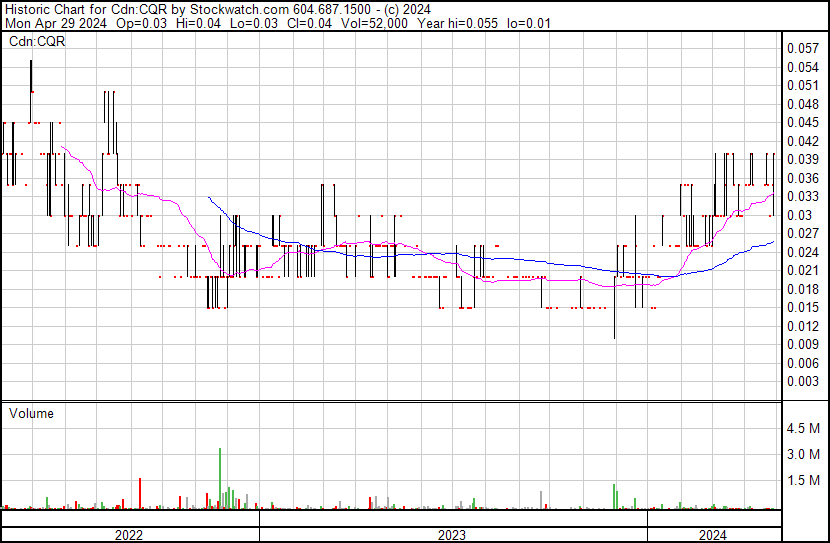Click the 0.045 price axis label
The height and width of the screenshot is (543, 830).
click(802, 122)
